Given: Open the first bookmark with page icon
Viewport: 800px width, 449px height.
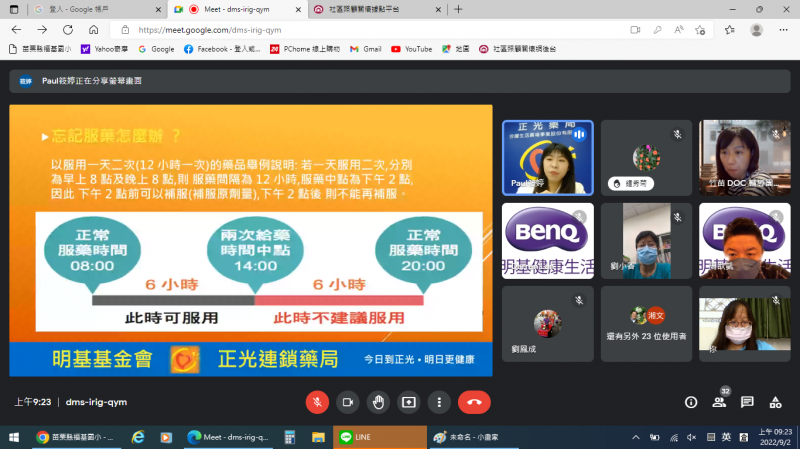Looking at the screenshot, I should [40, 49].
